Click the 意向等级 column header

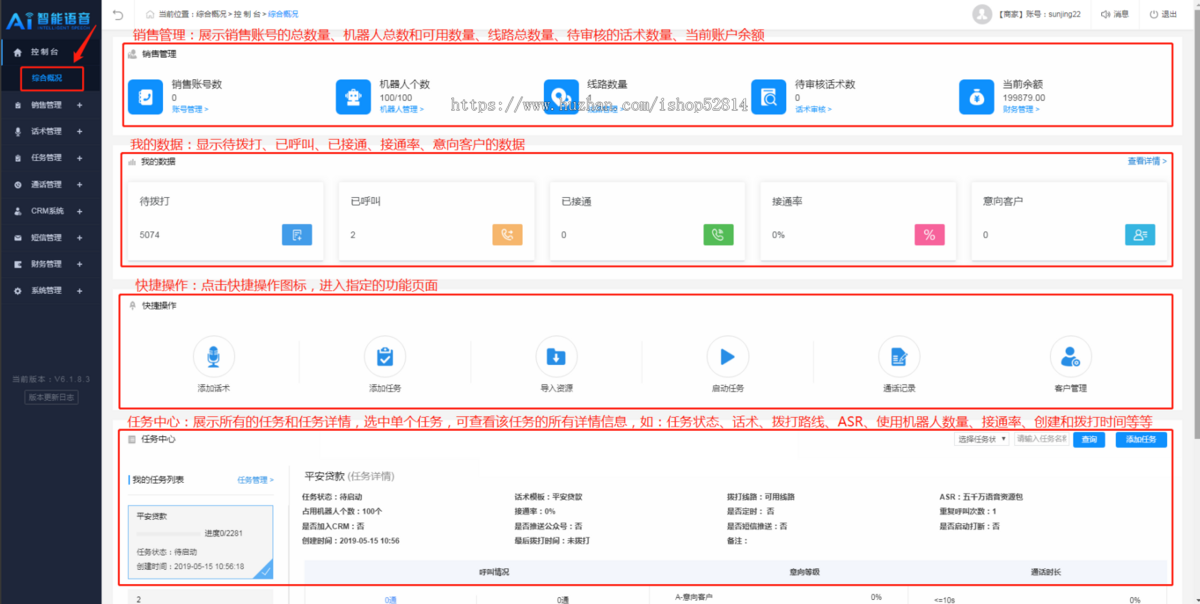pyautogui.click(x=805, y=572)
